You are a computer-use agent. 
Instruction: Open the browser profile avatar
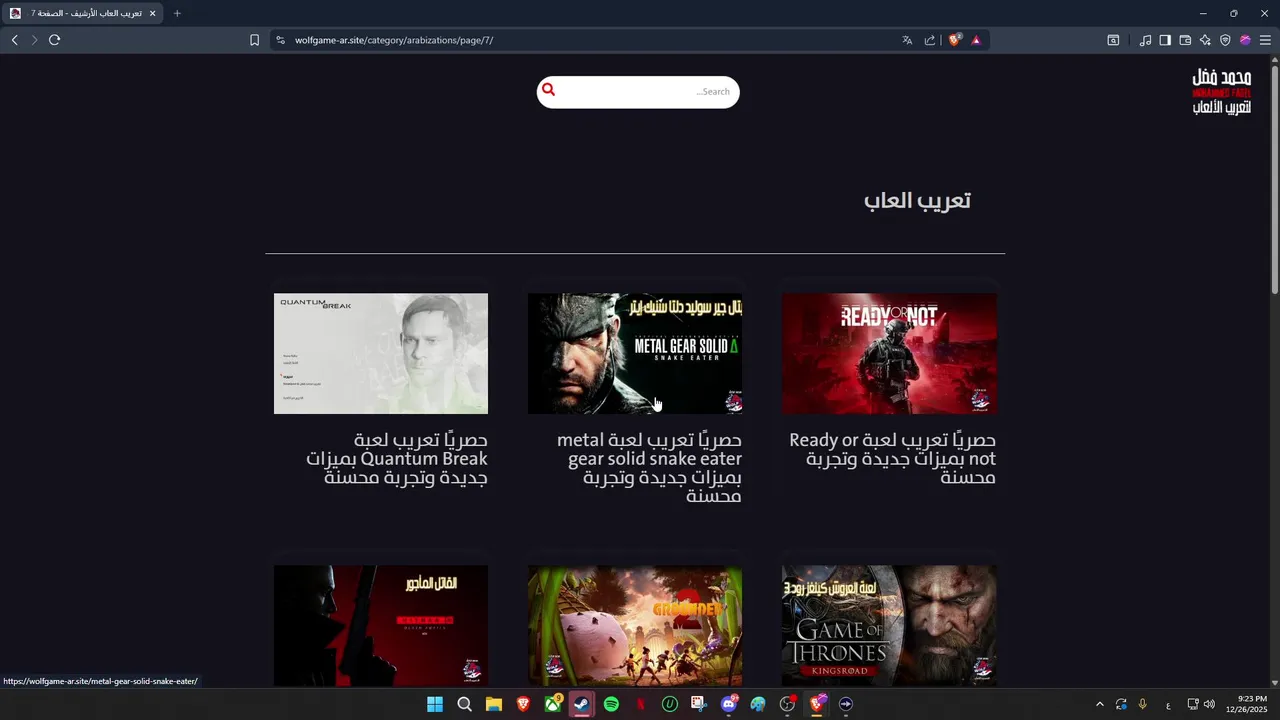click(x=1245, y=40)
